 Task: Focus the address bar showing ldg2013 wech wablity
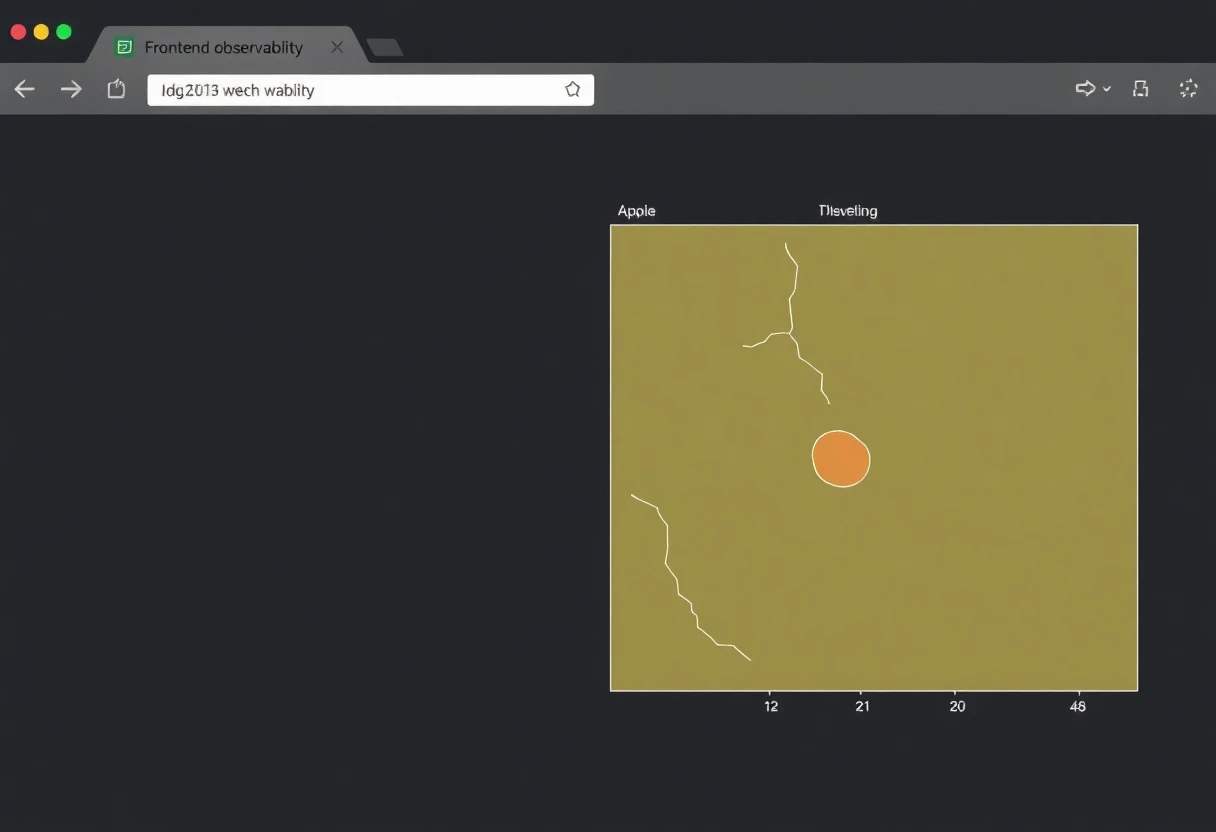tap(370, 89)
